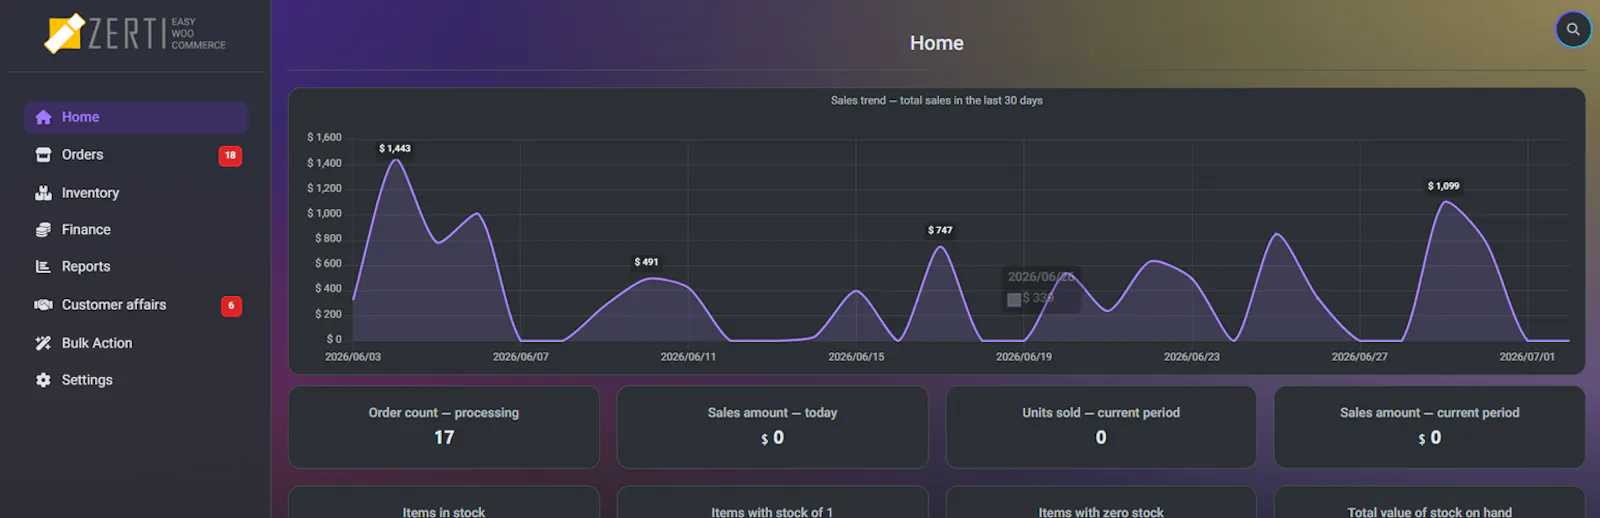Click the 2026/06/23 axis date label
The height and width of the screenshot is (518, 1600).
point(1192,357)
